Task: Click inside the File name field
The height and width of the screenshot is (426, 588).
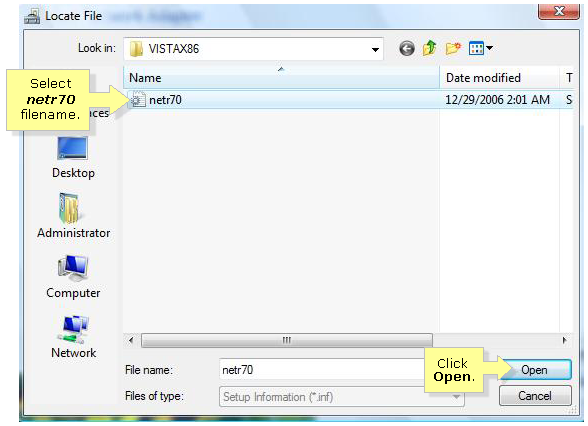Action: click(322, 370)
